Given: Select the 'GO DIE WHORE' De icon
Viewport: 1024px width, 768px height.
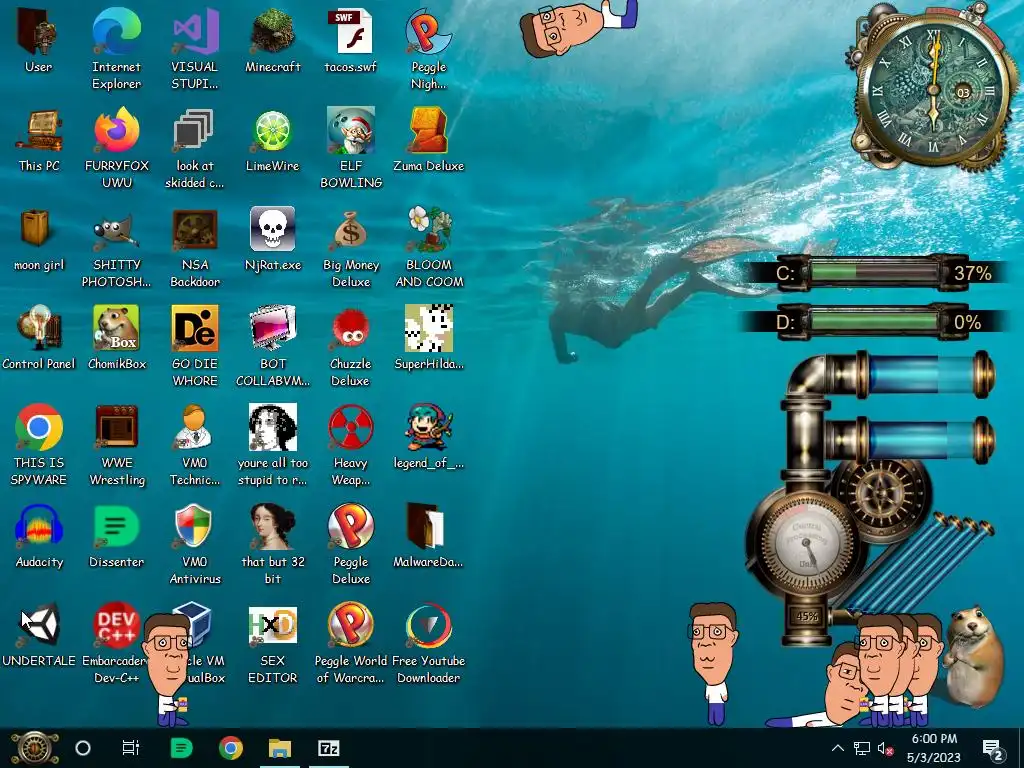Looking at the screenshot, I should click(194, 347).
